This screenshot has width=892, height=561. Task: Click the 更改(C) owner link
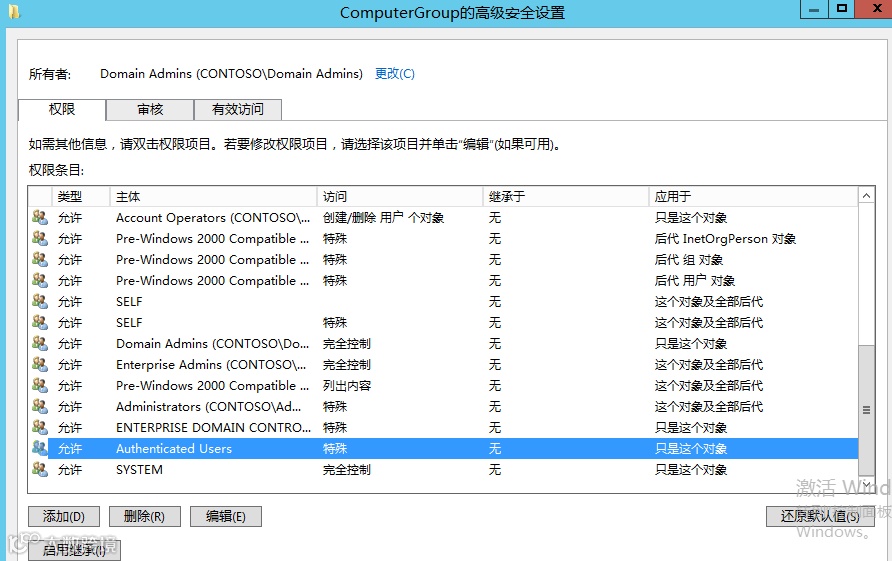click(x=395, y=73)
